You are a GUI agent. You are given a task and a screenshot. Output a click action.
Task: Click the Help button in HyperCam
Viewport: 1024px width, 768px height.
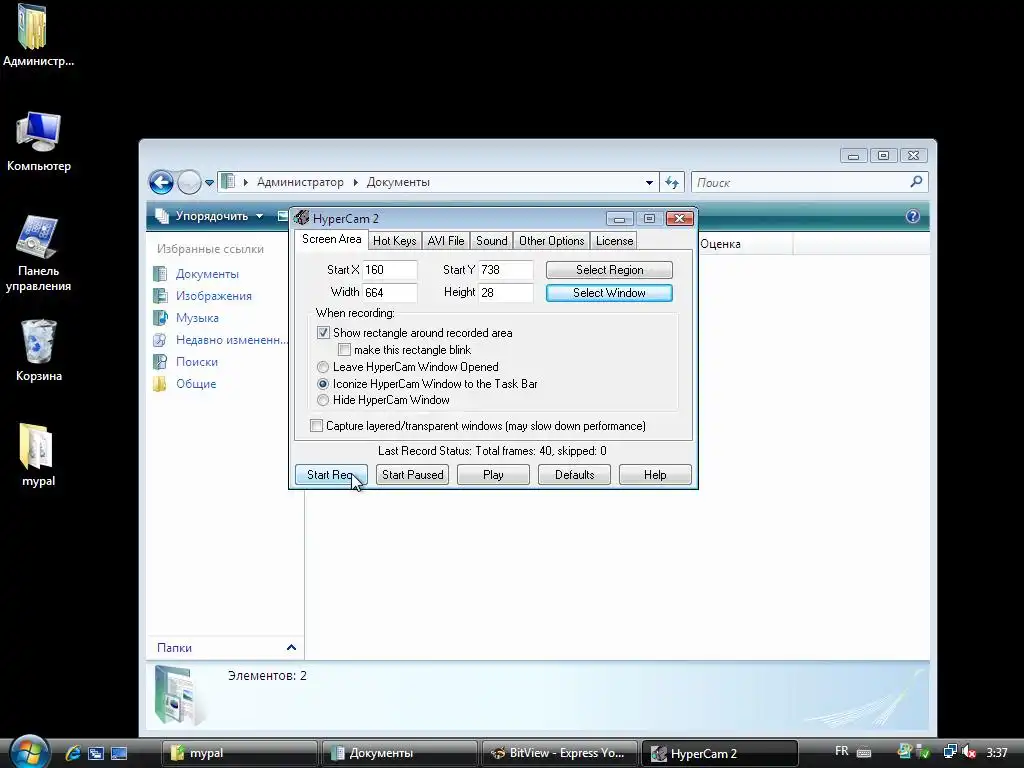(655, 475)
